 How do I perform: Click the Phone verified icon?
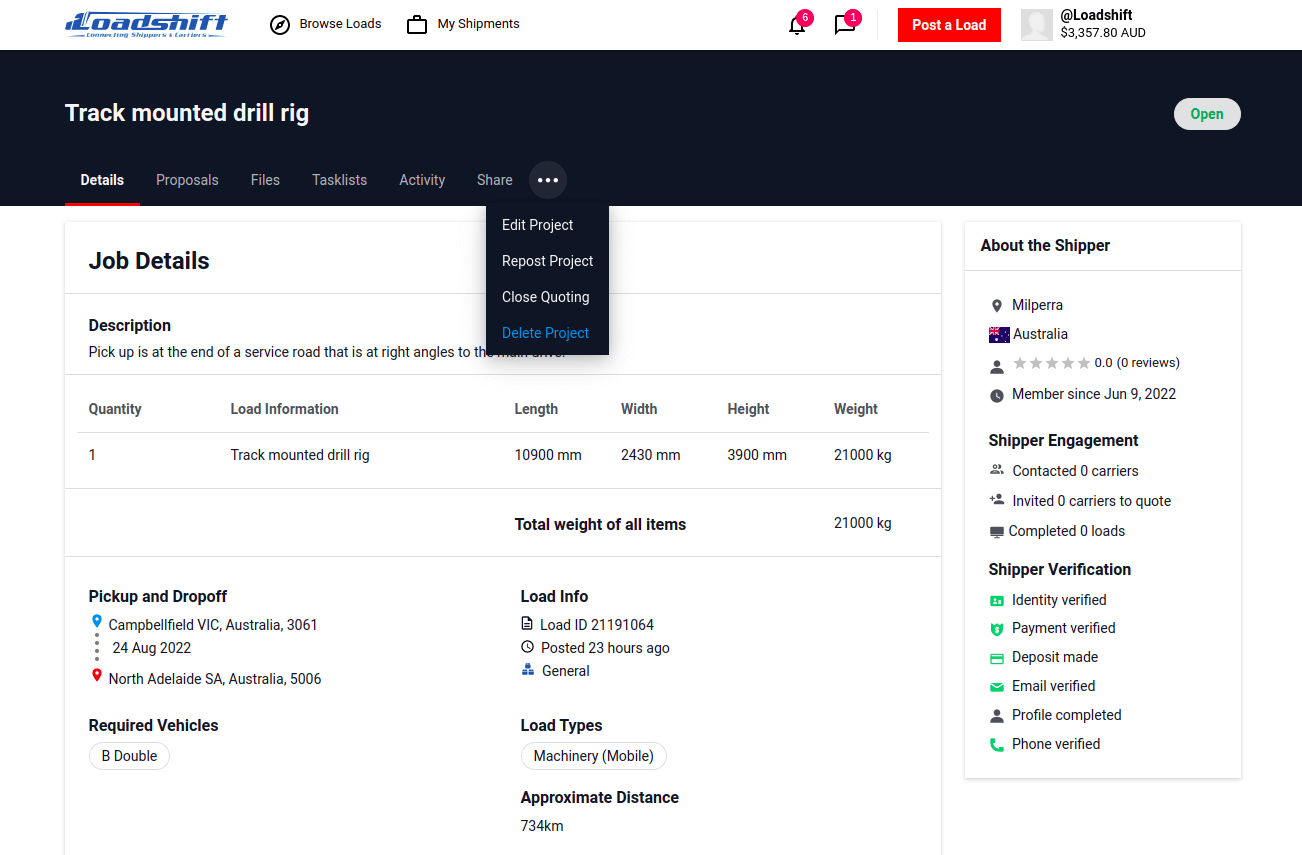[997, 744]
